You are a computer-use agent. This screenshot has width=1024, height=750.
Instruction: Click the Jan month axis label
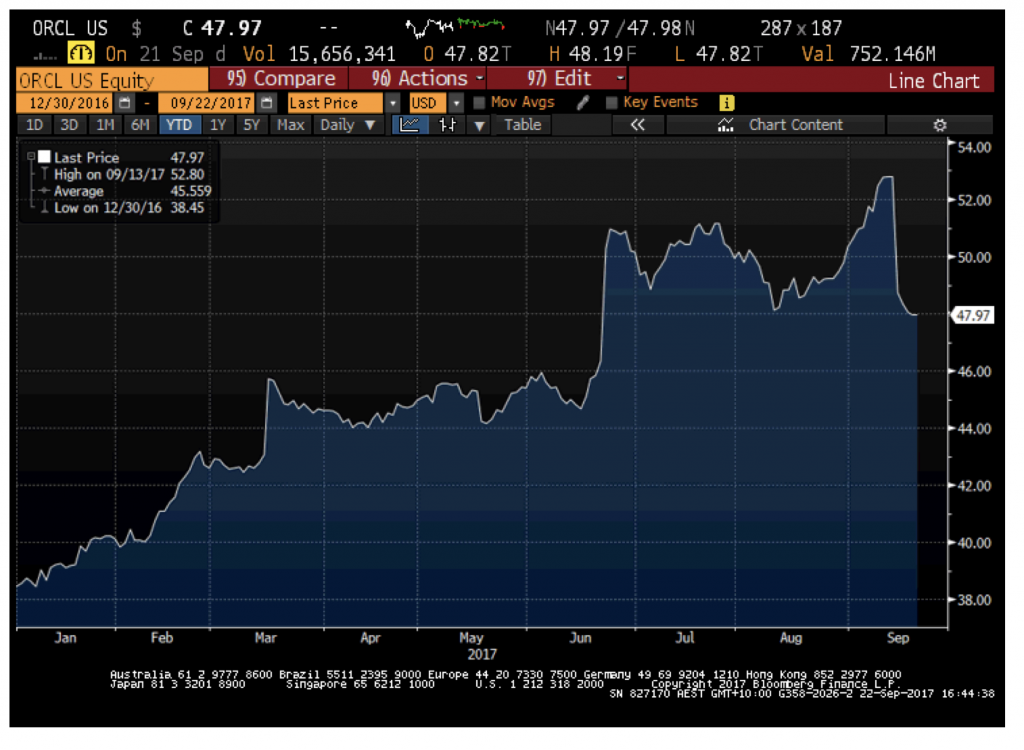65,638
